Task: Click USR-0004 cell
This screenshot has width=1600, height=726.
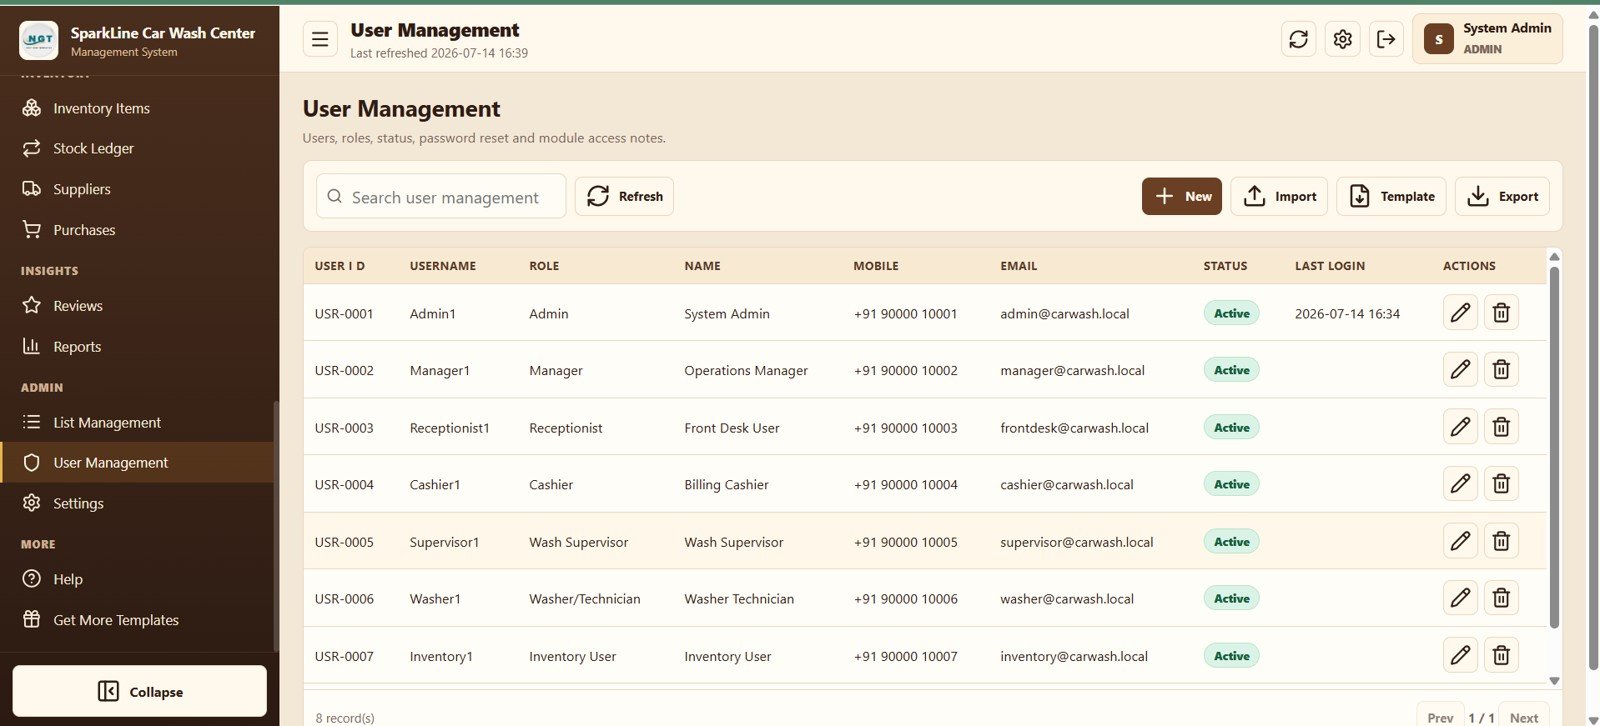Action: 344,485
